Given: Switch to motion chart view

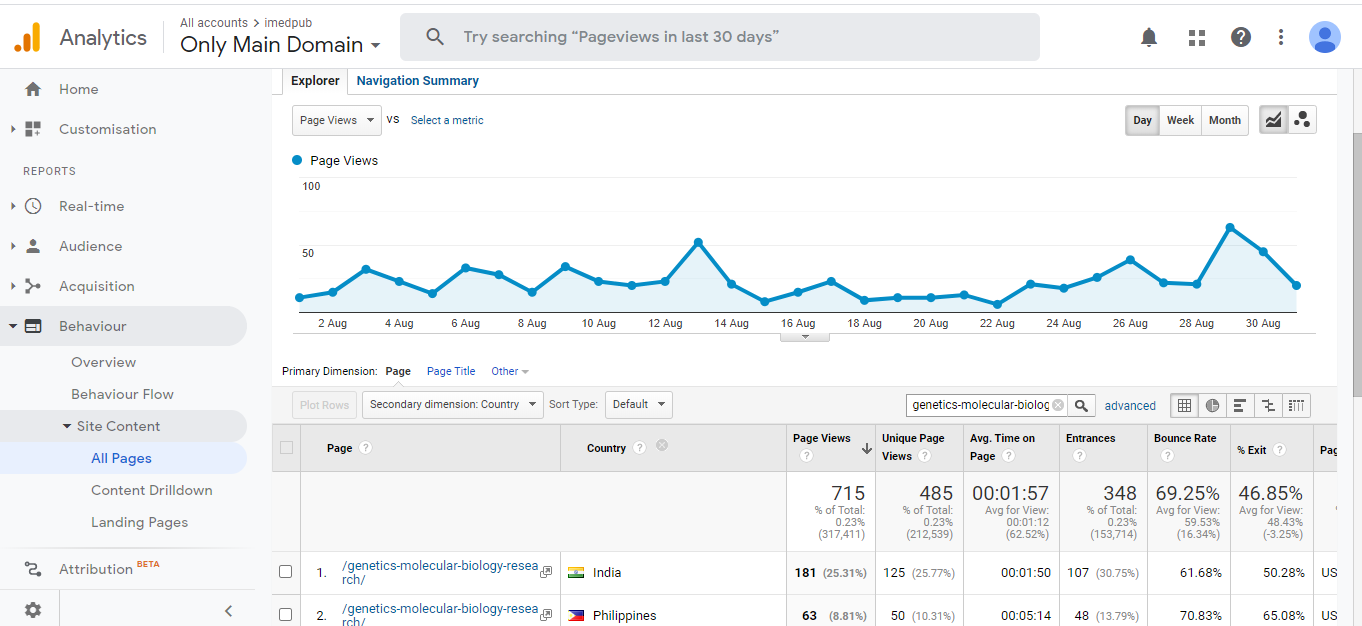Looking at the screenshot, I should (1302, 120).
